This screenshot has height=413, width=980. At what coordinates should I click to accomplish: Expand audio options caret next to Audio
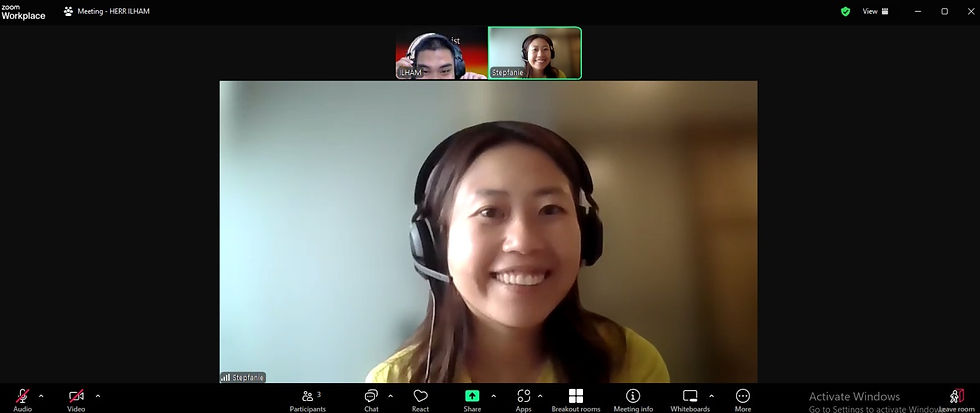[x=41, y=396]
